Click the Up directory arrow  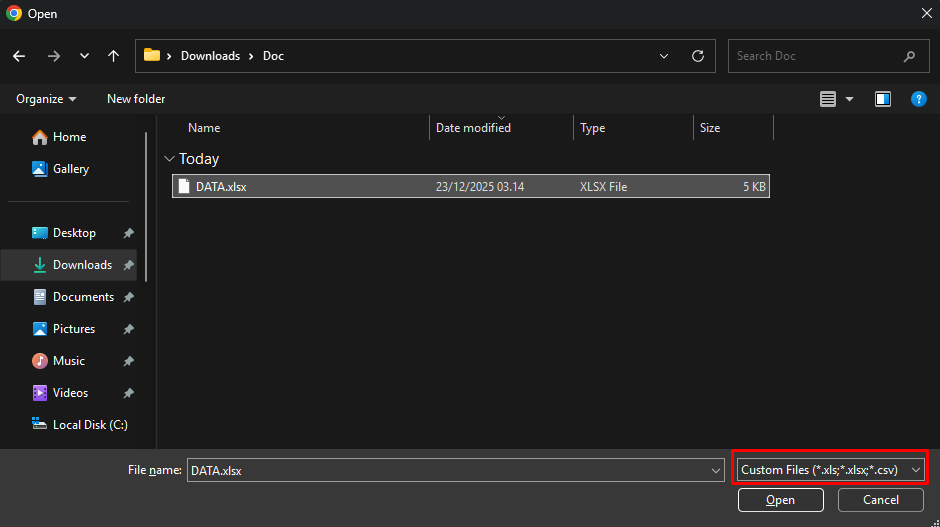[114, 56]
